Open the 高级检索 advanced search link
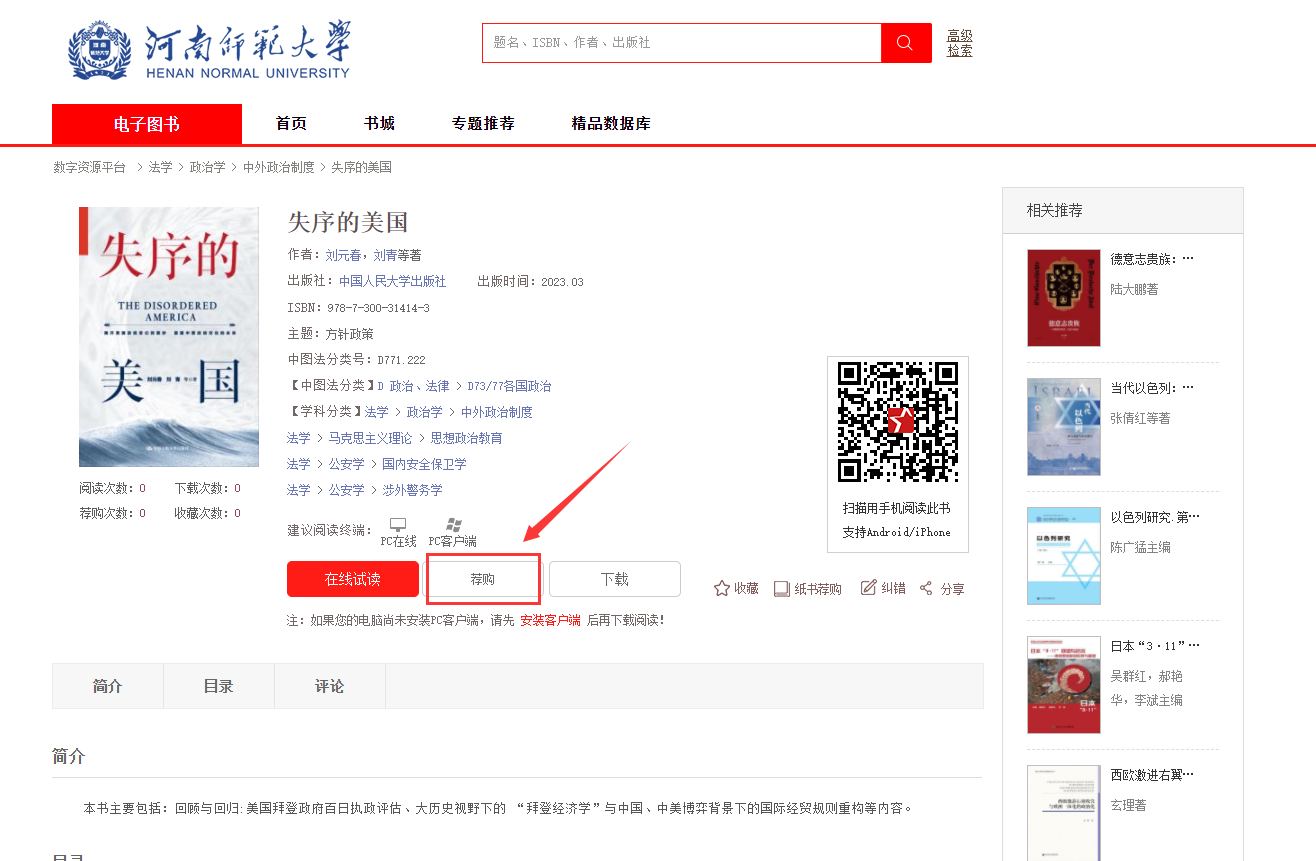Image resolution: width=1316 pixels, height=861 pixels. click(959, 43)
